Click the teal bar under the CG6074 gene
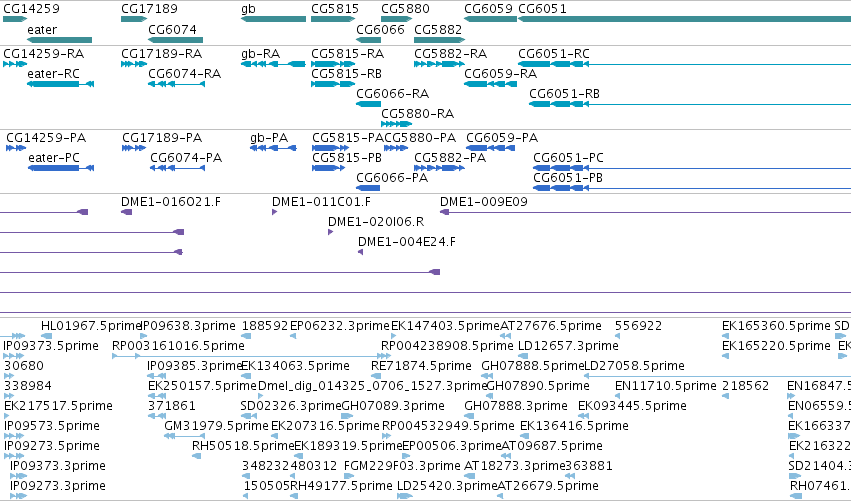851x501 pixels. [175, 40]
